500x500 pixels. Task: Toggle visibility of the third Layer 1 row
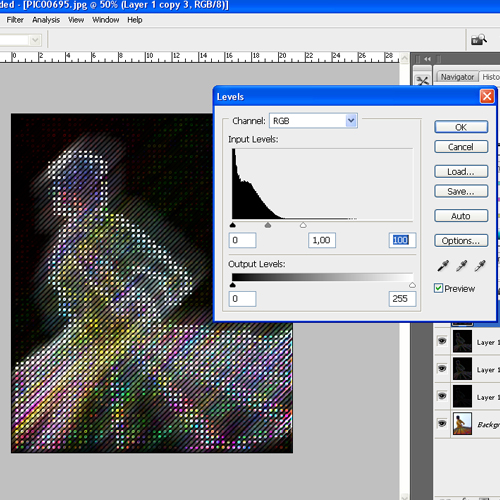click(x=442, y=396)
